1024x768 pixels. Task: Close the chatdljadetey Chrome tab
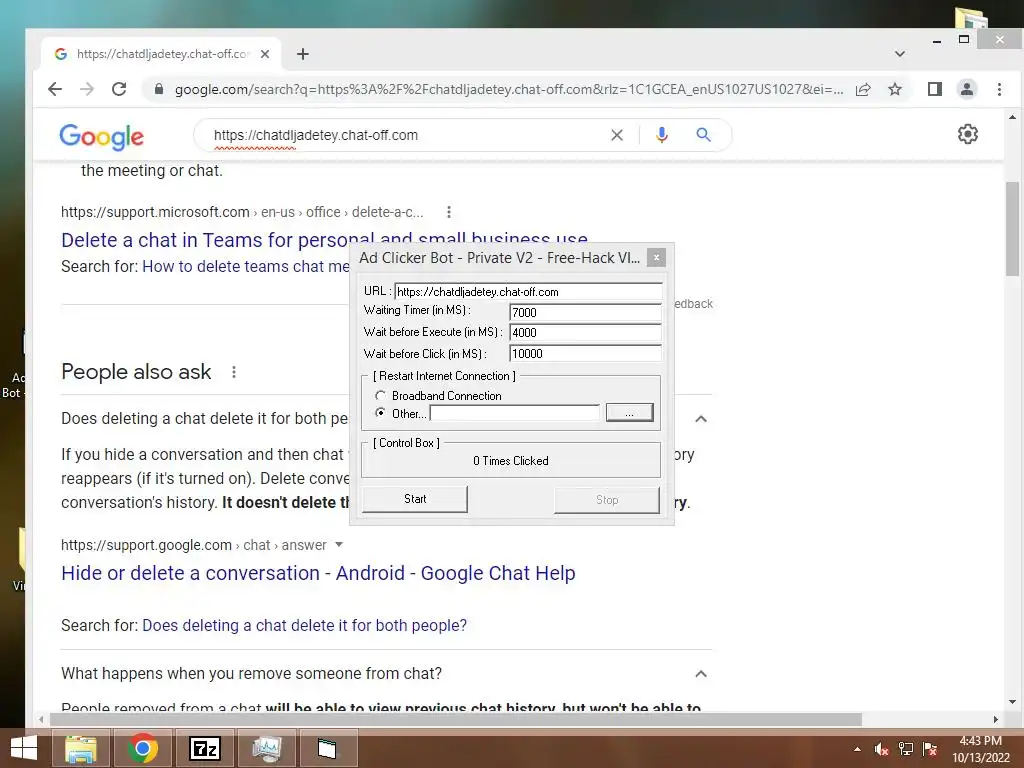click(x=264, y=54)
